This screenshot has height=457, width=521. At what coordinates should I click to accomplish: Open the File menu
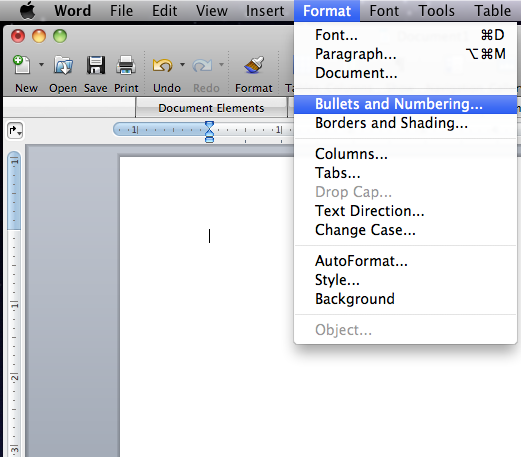click(121, 11)
